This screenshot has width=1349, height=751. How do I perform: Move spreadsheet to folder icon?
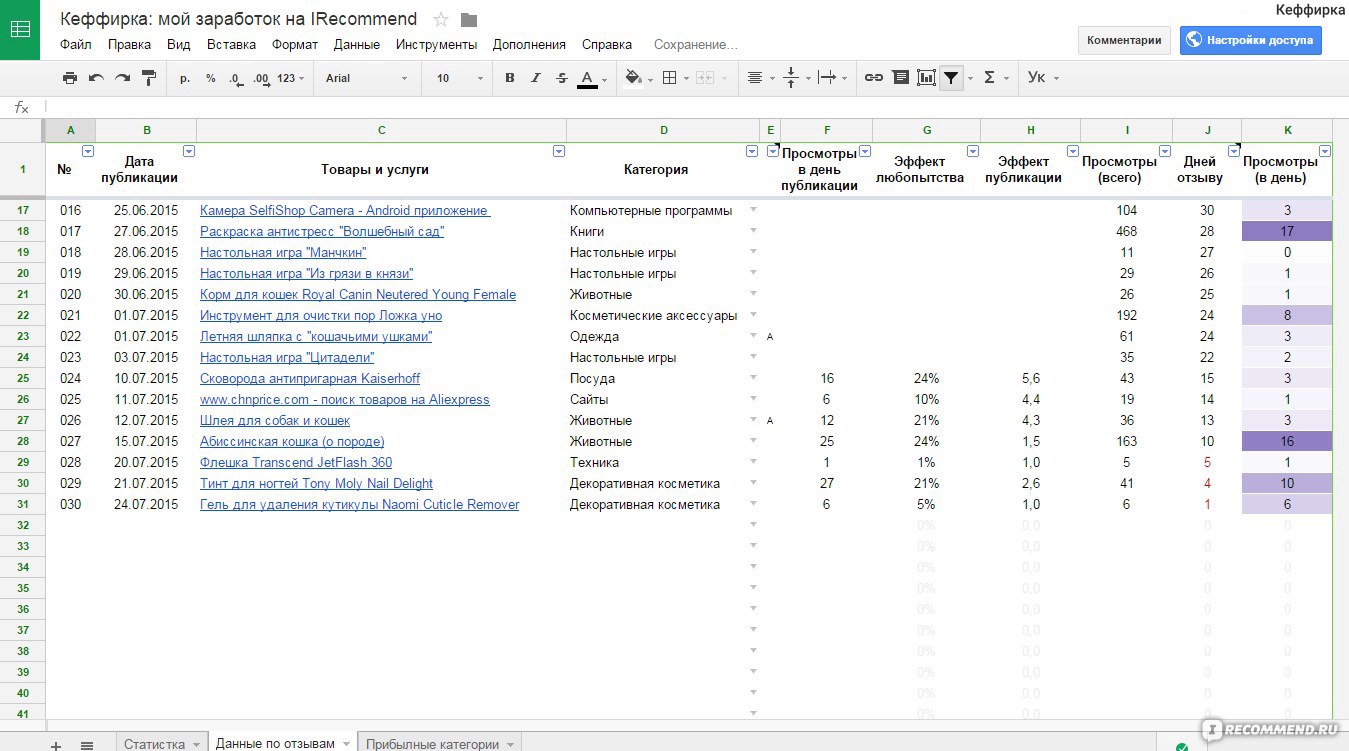pyautogui.click(x=469, y=20)
